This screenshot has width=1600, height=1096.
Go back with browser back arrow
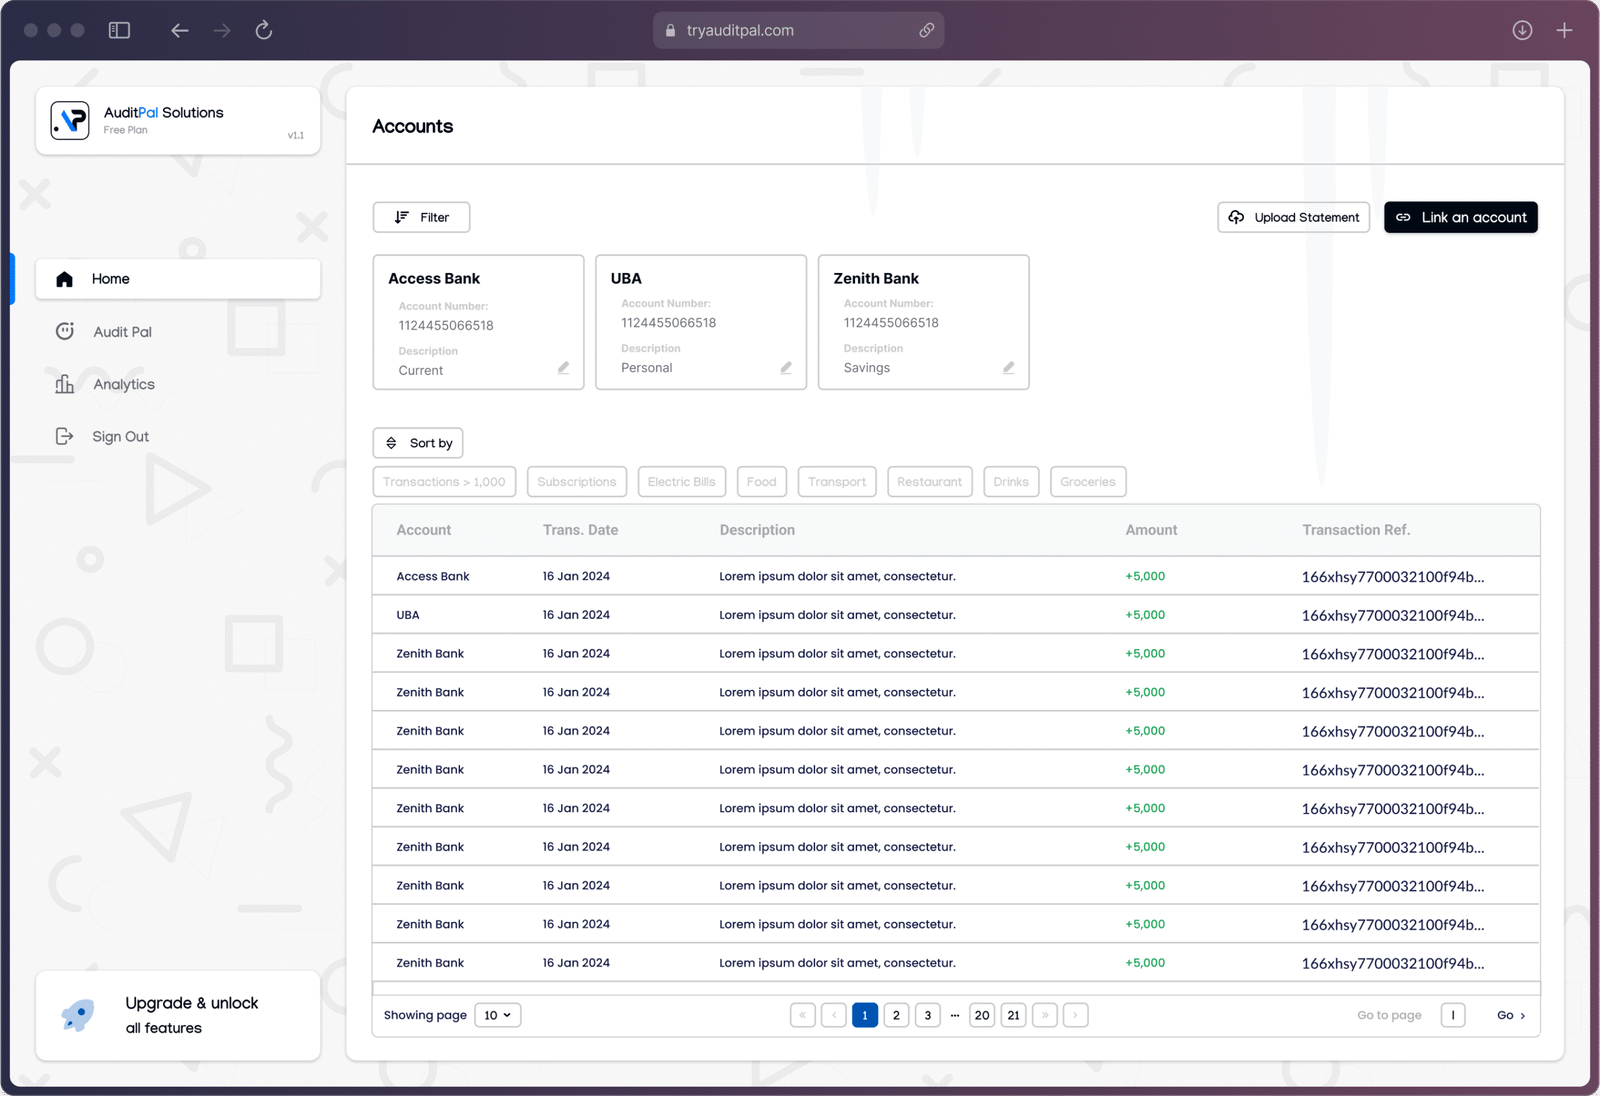179,30
